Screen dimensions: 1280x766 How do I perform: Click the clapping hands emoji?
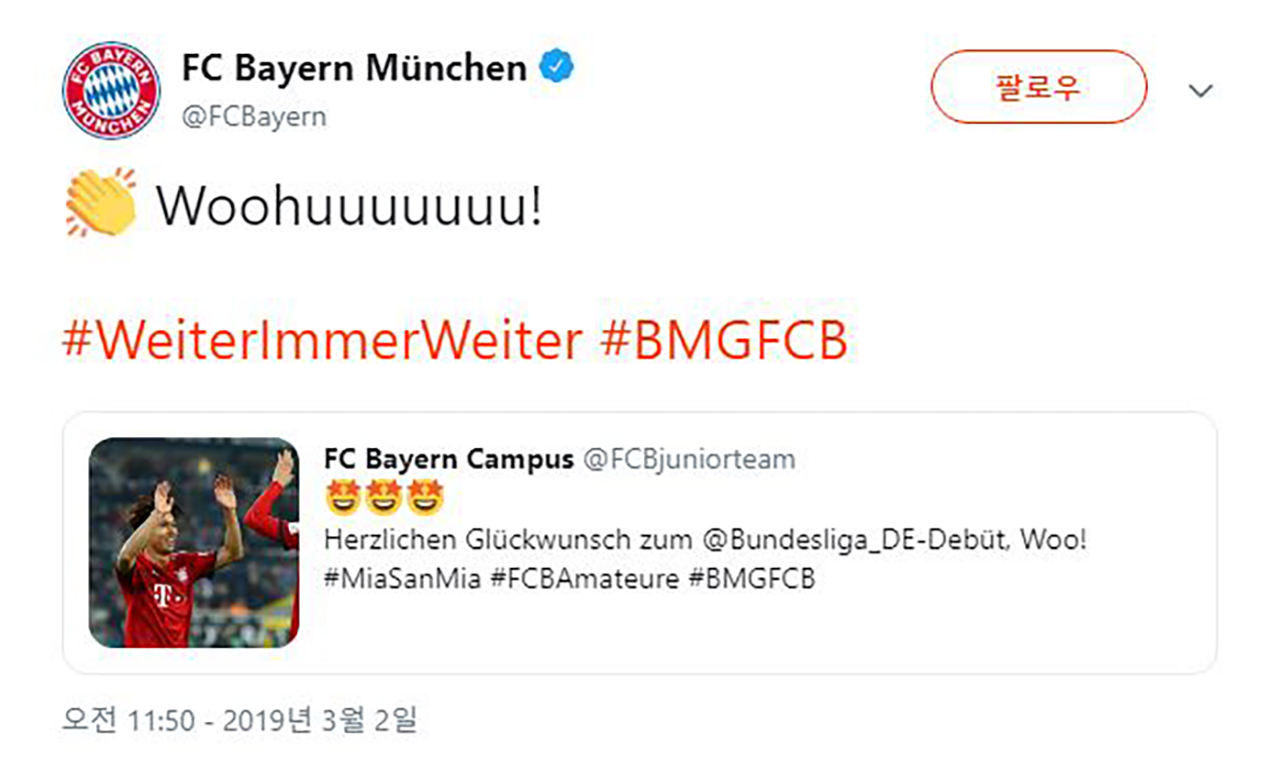[101, 203]
